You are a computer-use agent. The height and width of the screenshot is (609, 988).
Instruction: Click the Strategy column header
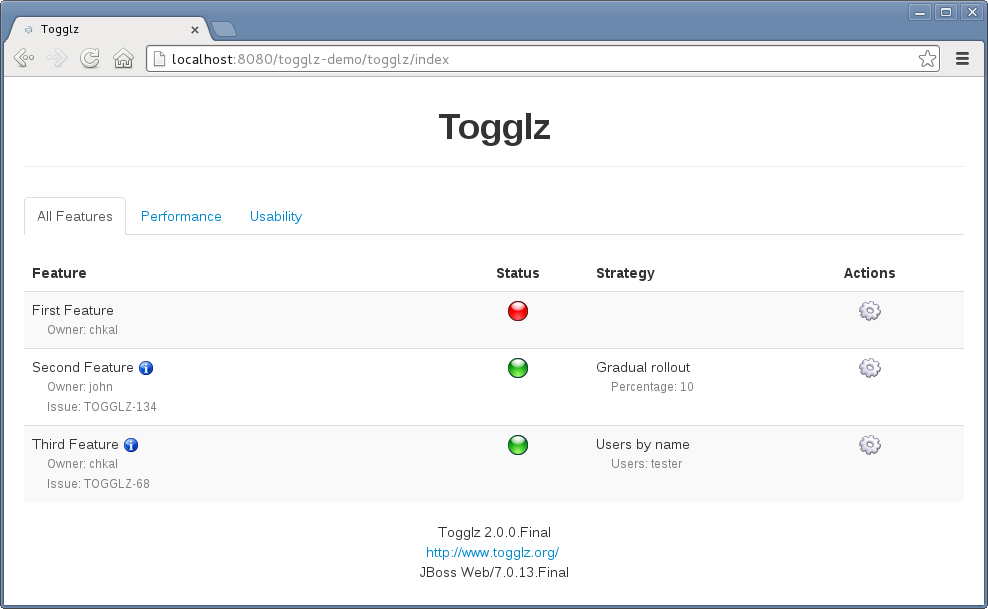[625, 273]
